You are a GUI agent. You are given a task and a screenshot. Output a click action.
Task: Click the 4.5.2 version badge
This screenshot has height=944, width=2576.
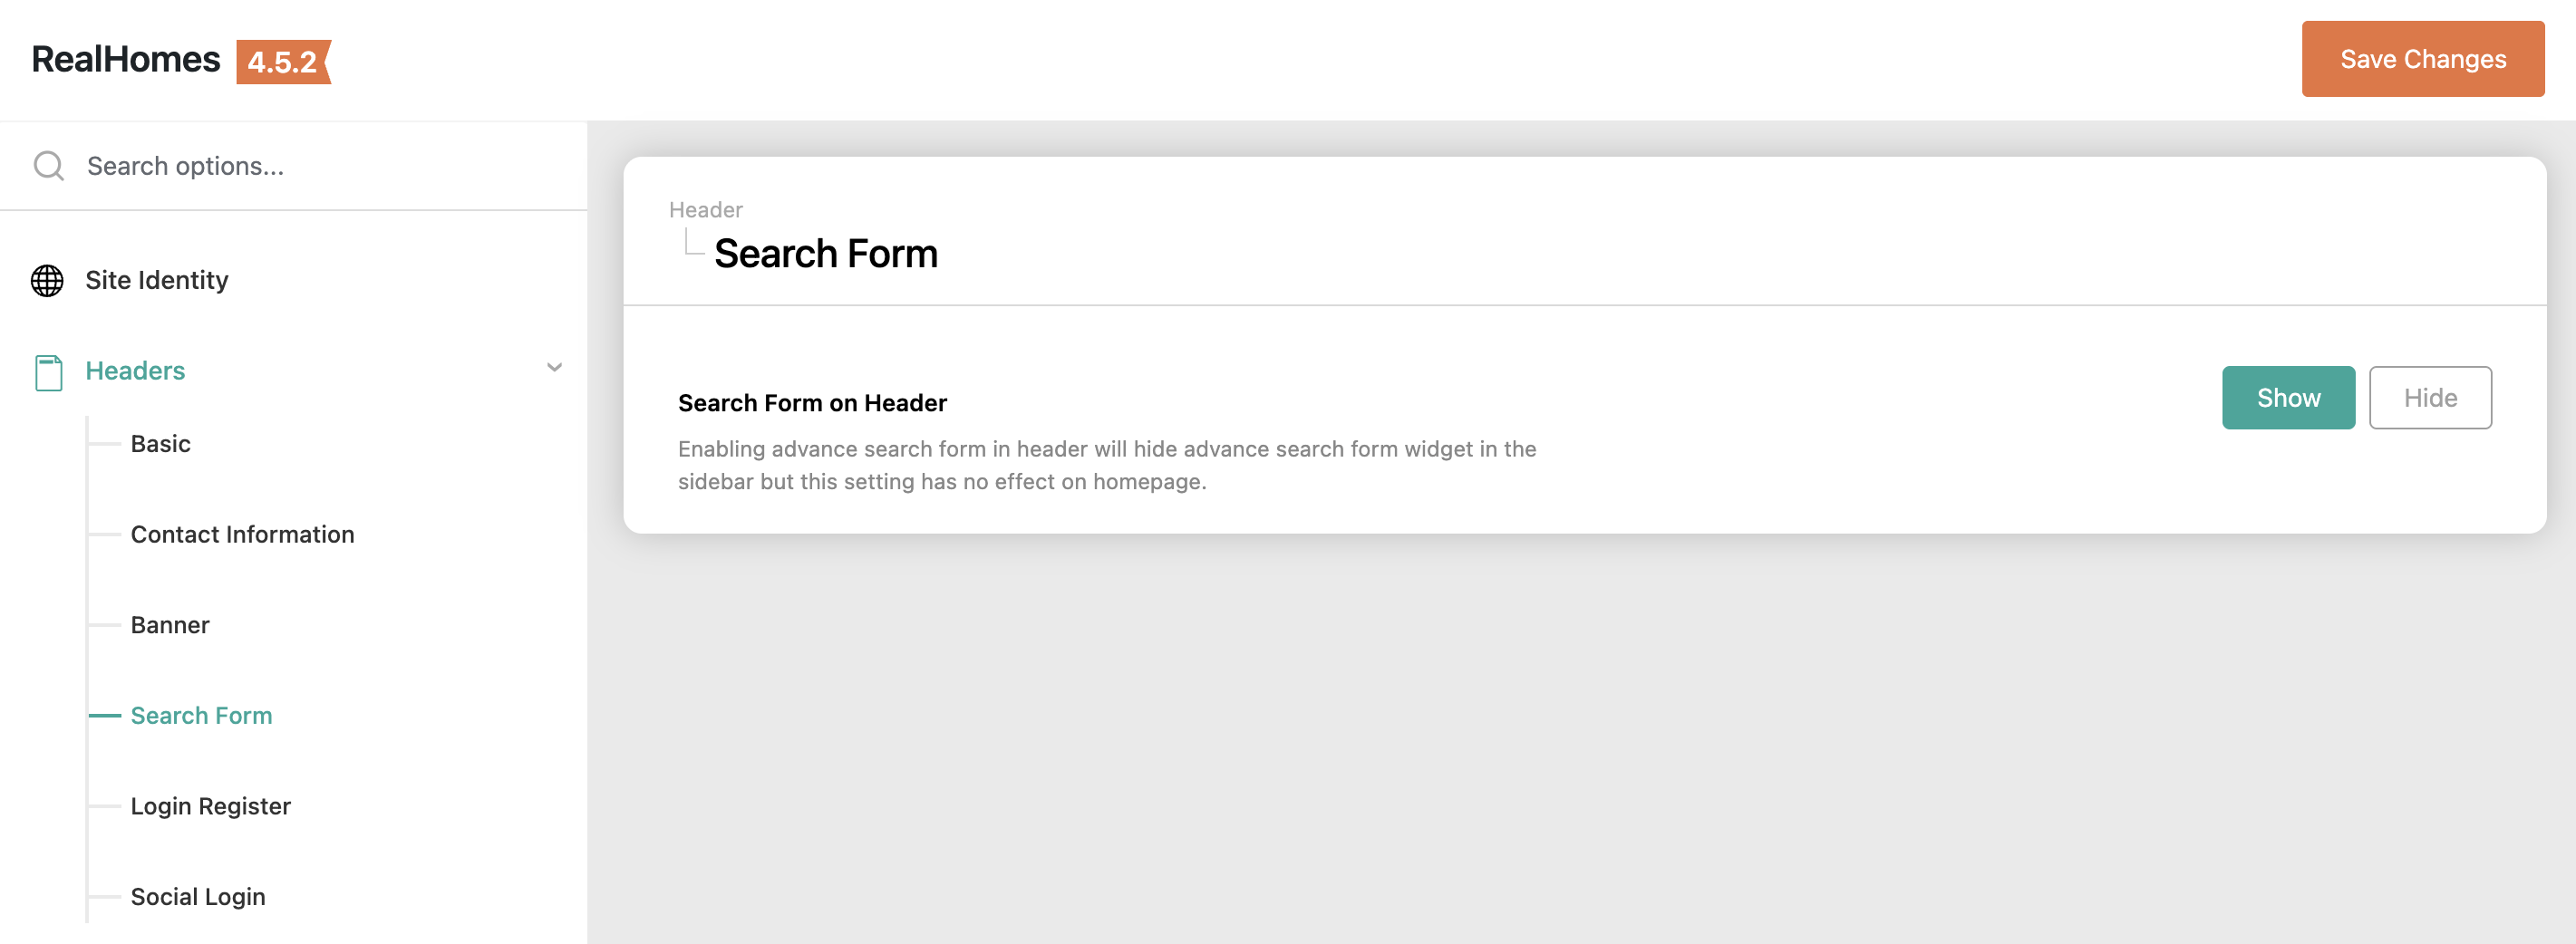(x=283, y=62)
